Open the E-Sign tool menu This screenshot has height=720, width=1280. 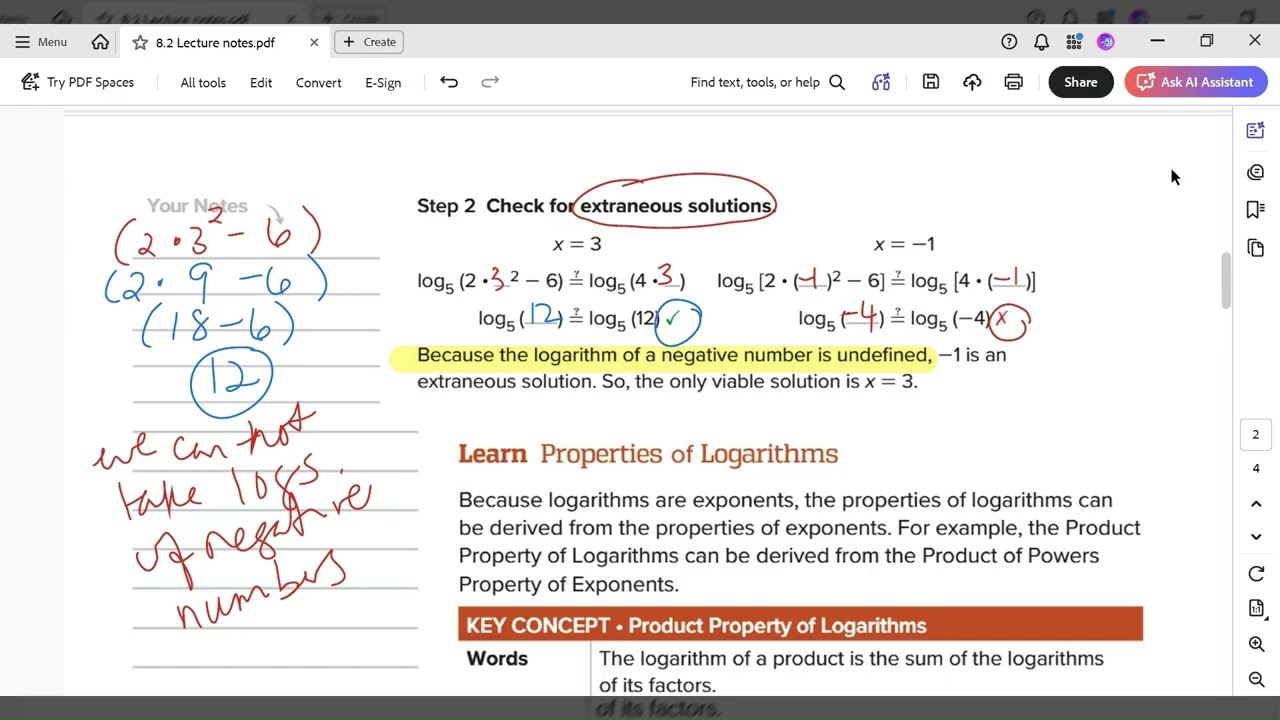[x=383, y=83]
